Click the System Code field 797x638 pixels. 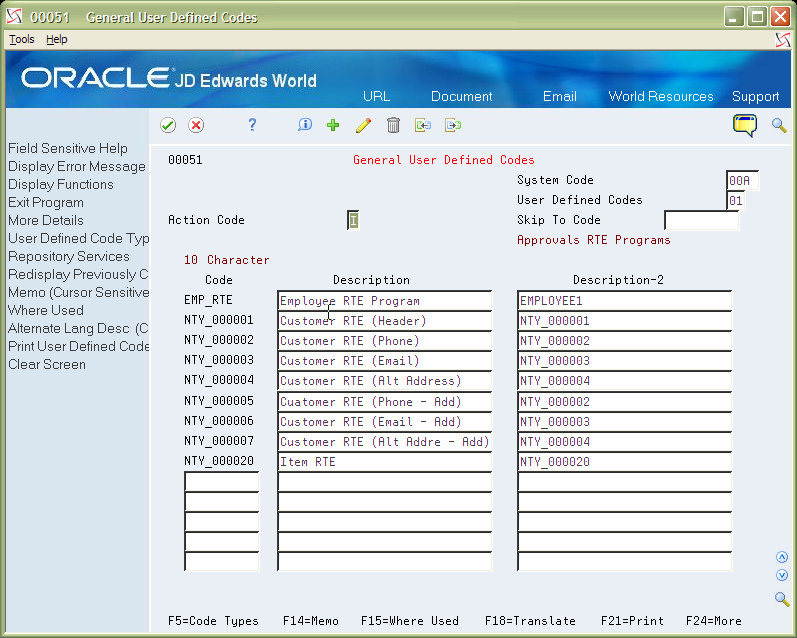743,180
